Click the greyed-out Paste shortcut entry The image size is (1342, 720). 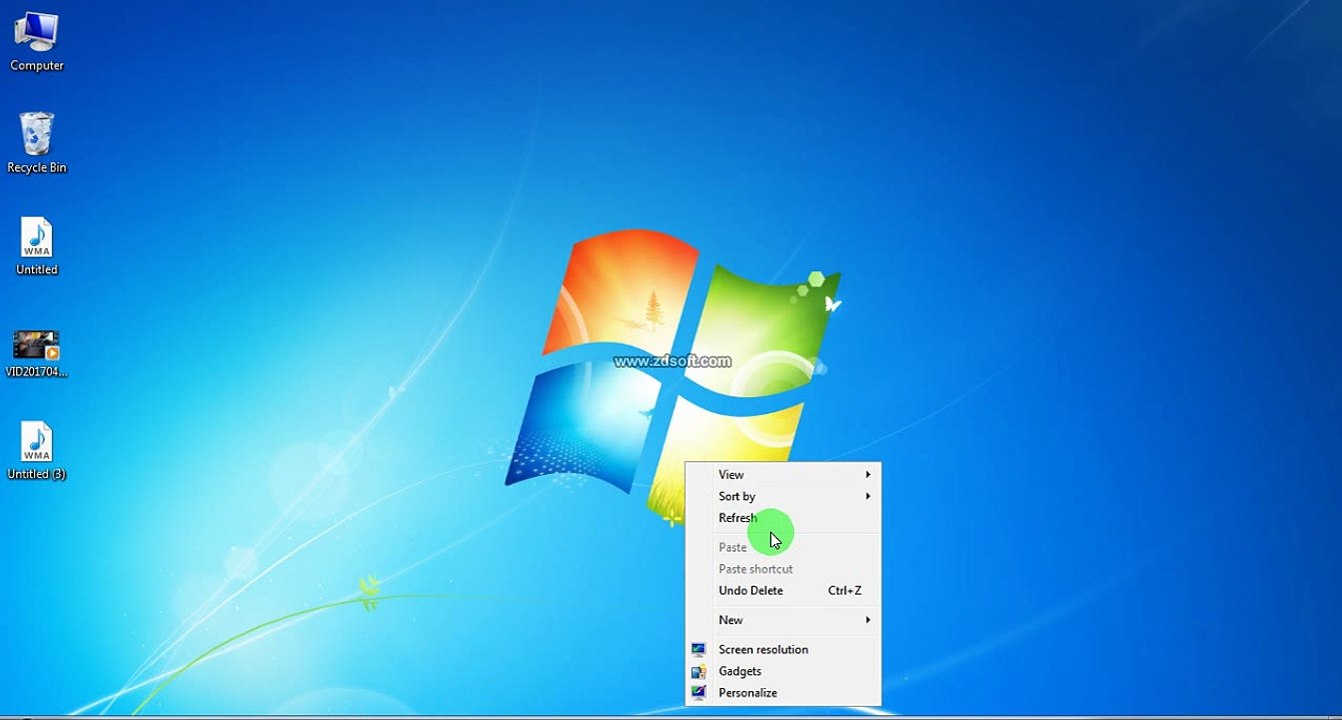(783, 569)
